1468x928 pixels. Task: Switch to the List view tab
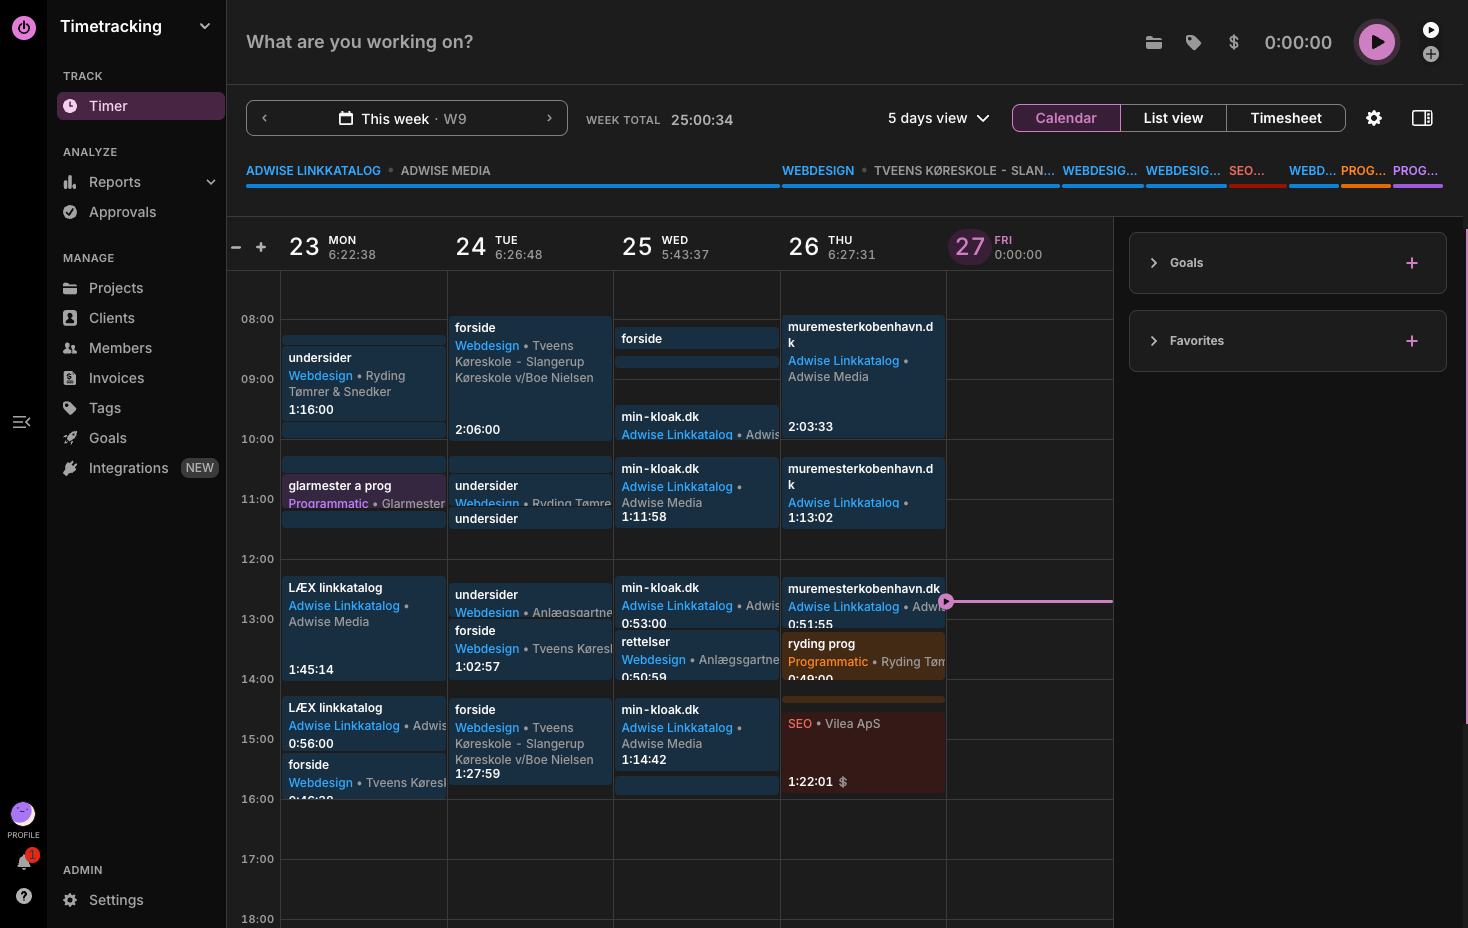tap(1172, 118)
